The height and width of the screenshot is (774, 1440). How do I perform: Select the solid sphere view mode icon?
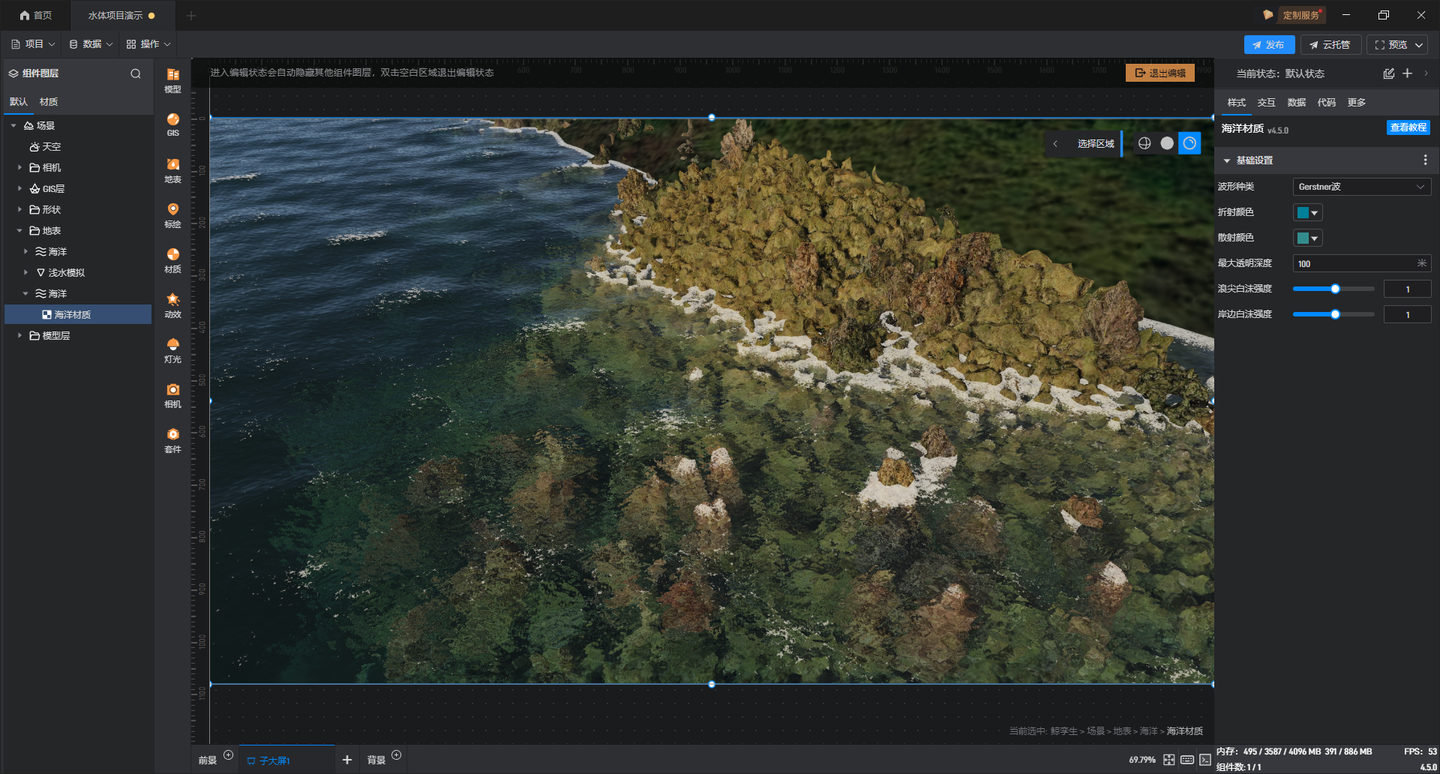(x=1167, y=144)
